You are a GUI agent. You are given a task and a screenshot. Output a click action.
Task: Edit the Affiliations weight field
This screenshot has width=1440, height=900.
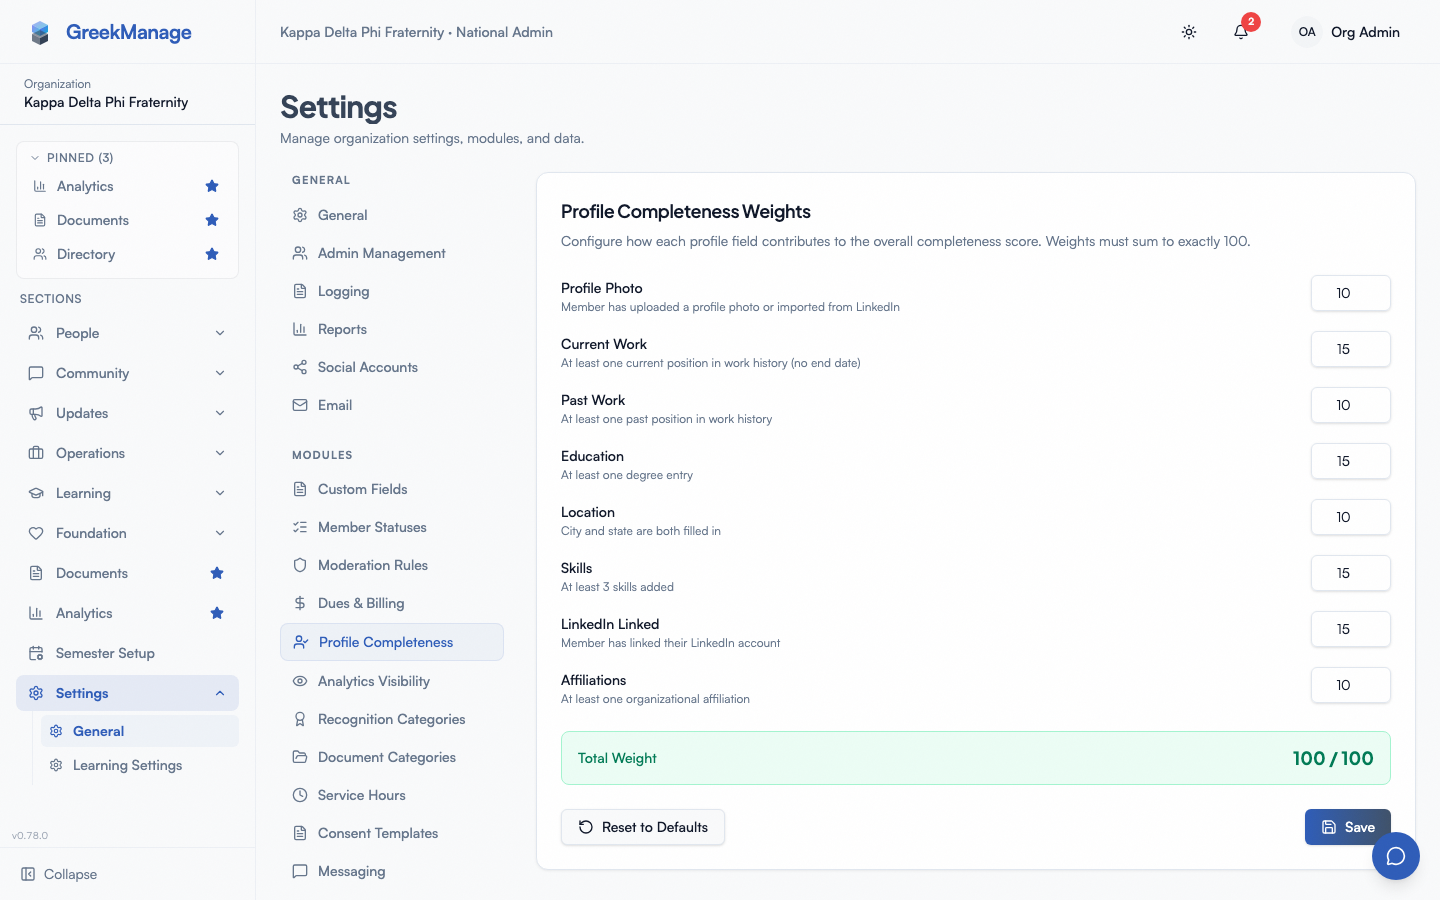[1351, 685]
